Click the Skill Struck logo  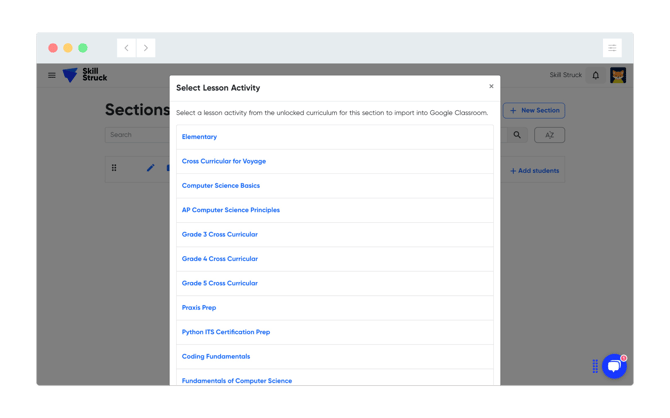tap(84, 75)
